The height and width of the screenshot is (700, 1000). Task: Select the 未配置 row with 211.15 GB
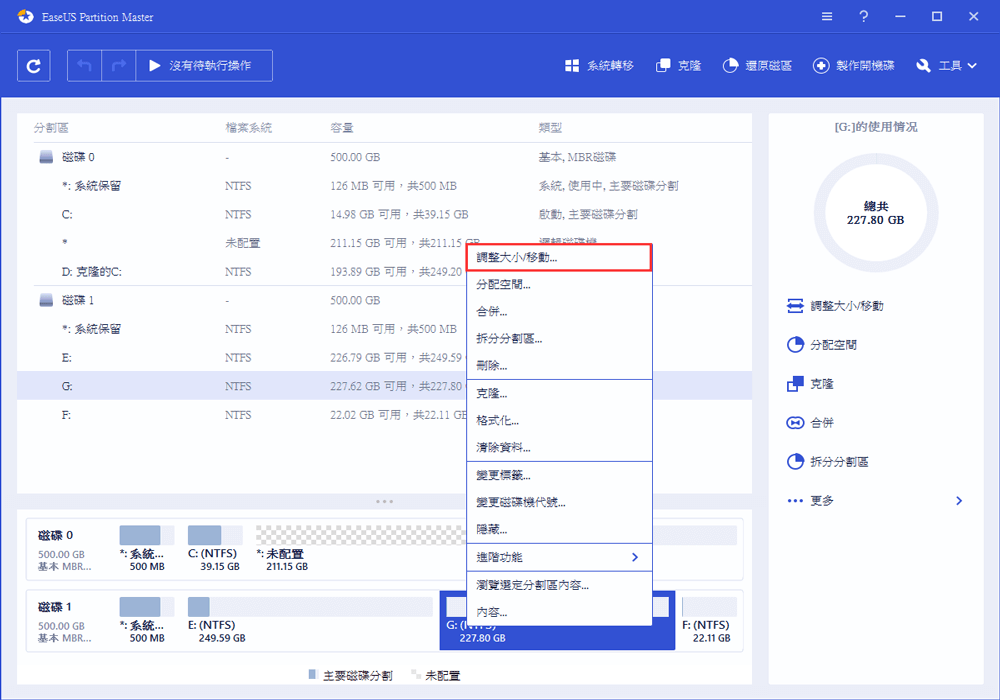pyautogui.click(x=385, y=243)
